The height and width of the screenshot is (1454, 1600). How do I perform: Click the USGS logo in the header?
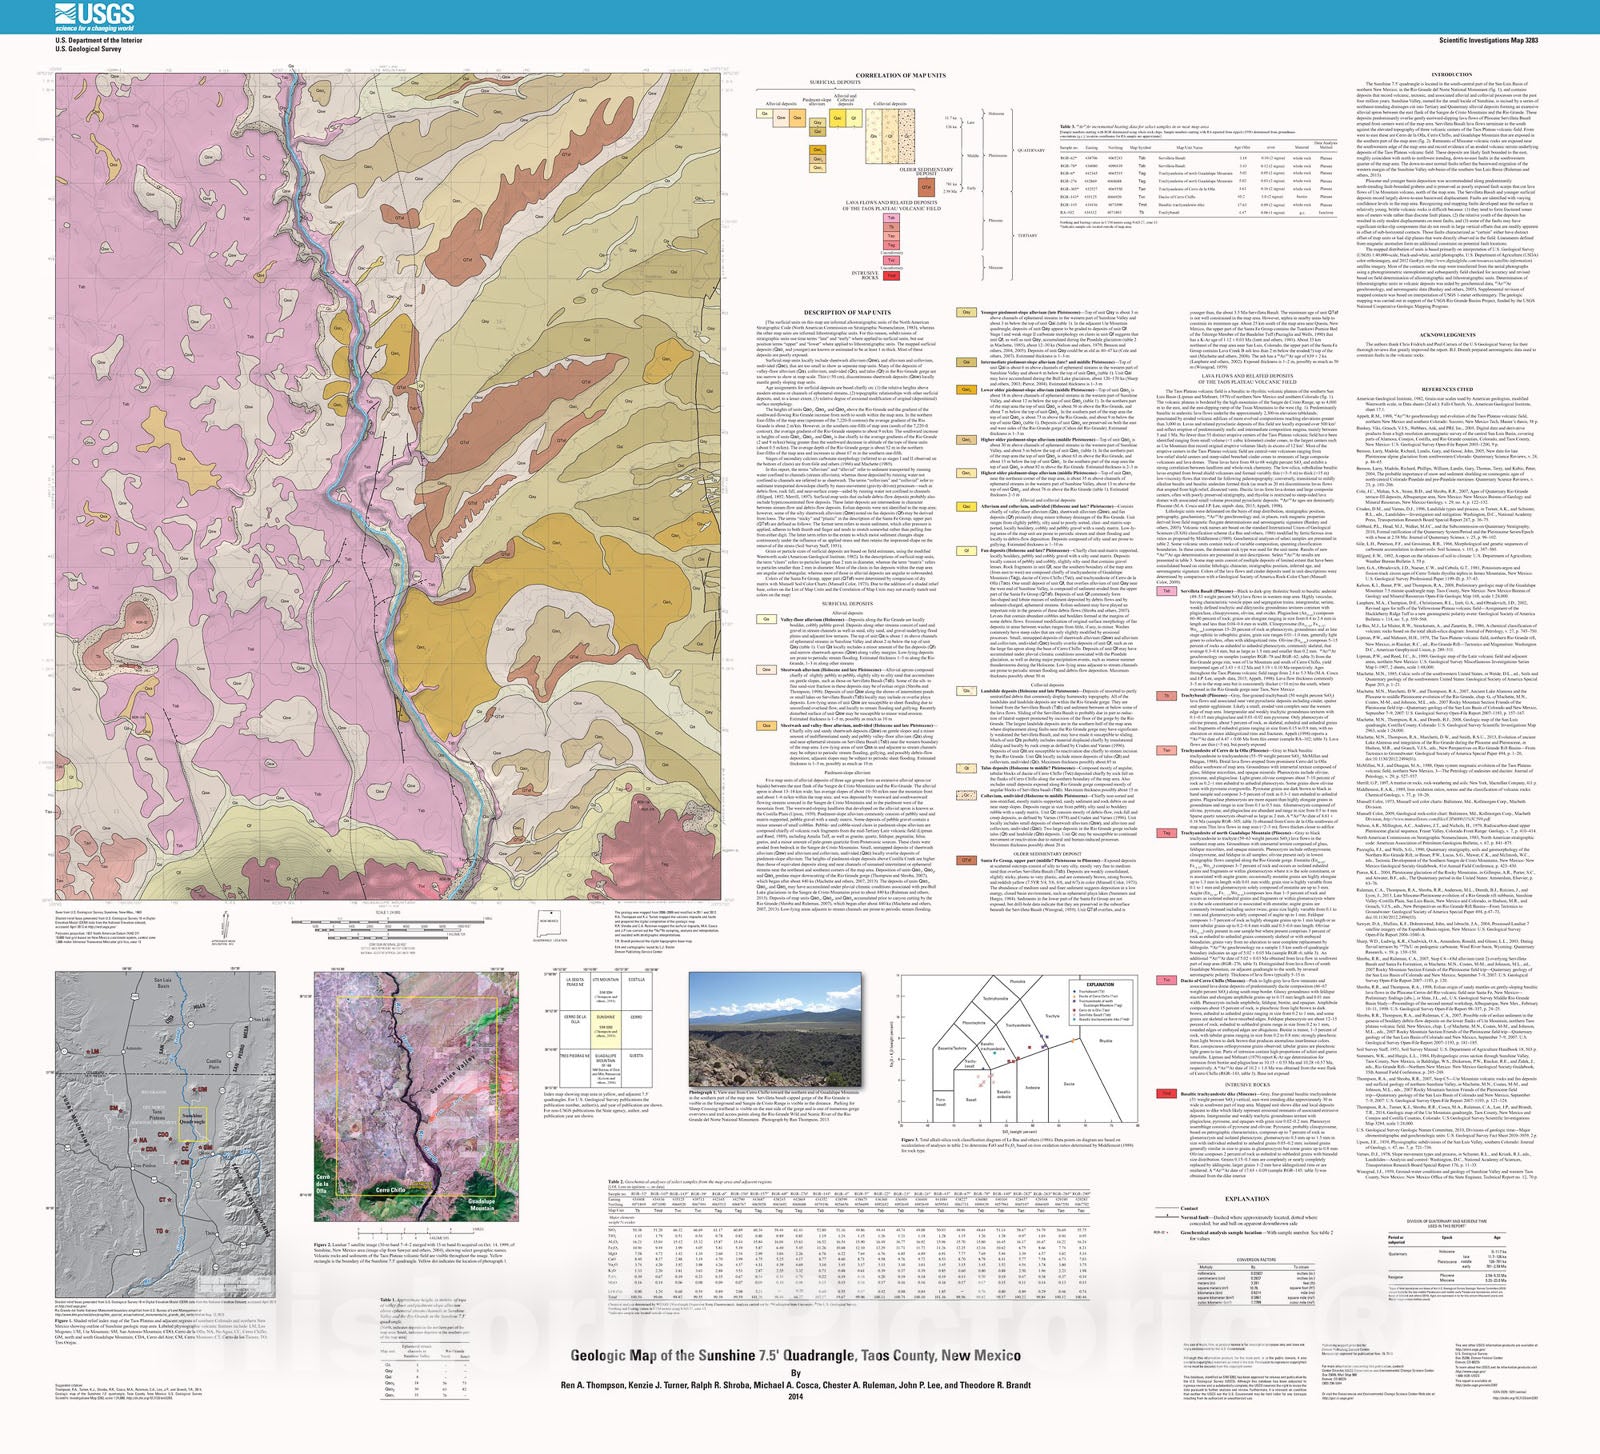[x=94, y=16]
